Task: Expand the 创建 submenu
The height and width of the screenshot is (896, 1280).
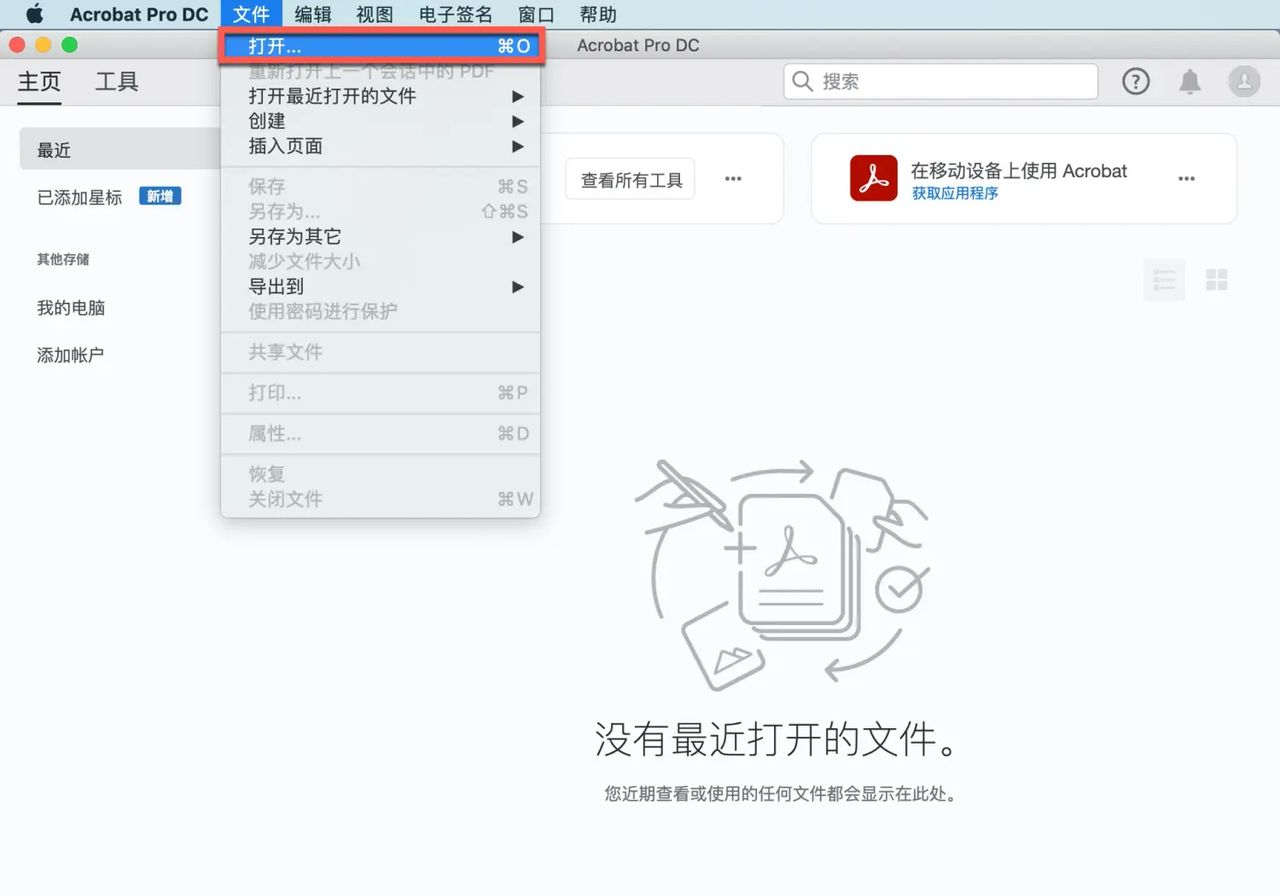Action: 380,121
